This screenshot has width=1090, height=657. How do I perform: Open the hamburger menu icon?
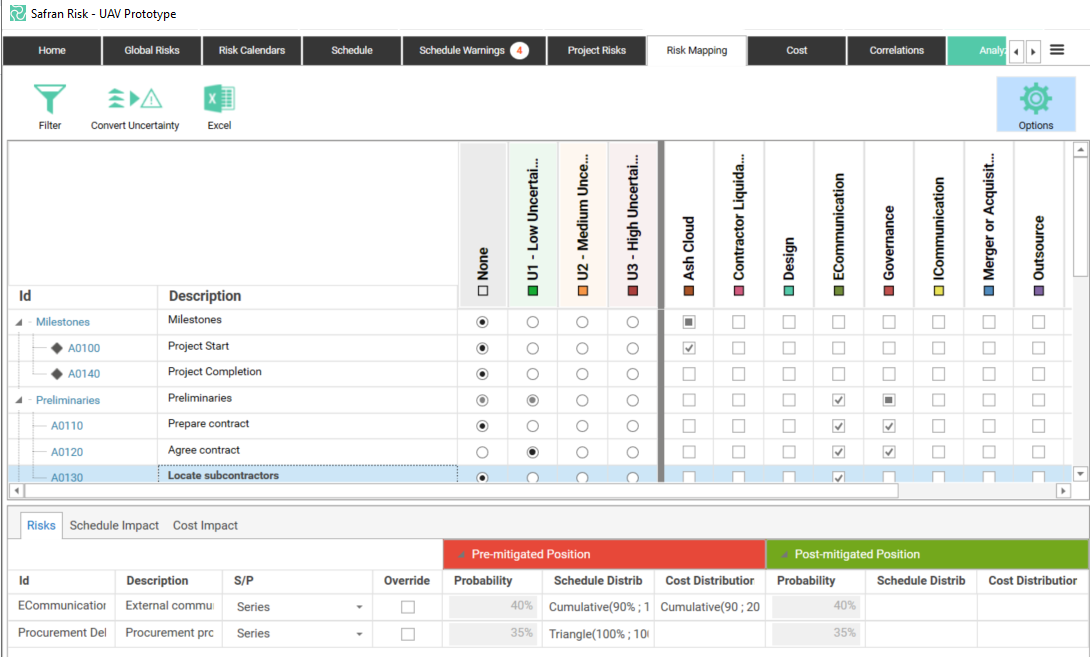[1057, 50]
